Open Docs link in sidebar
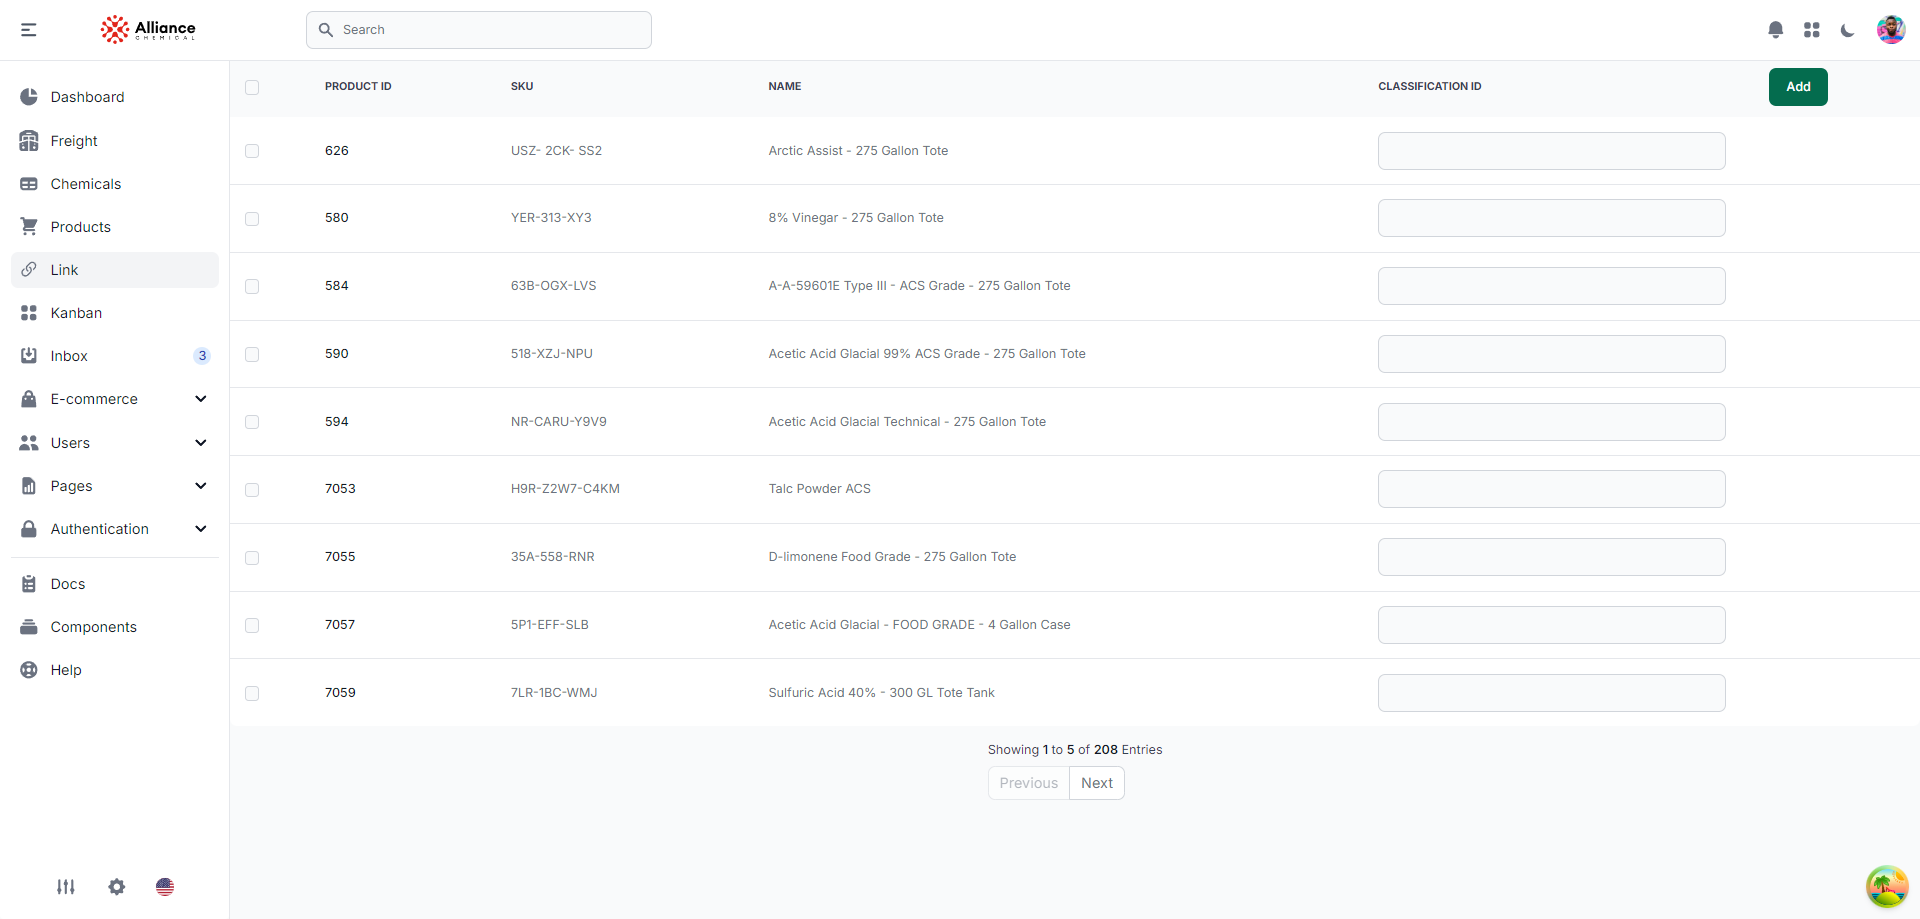The image size is (1920, 919). pos(115,584)
